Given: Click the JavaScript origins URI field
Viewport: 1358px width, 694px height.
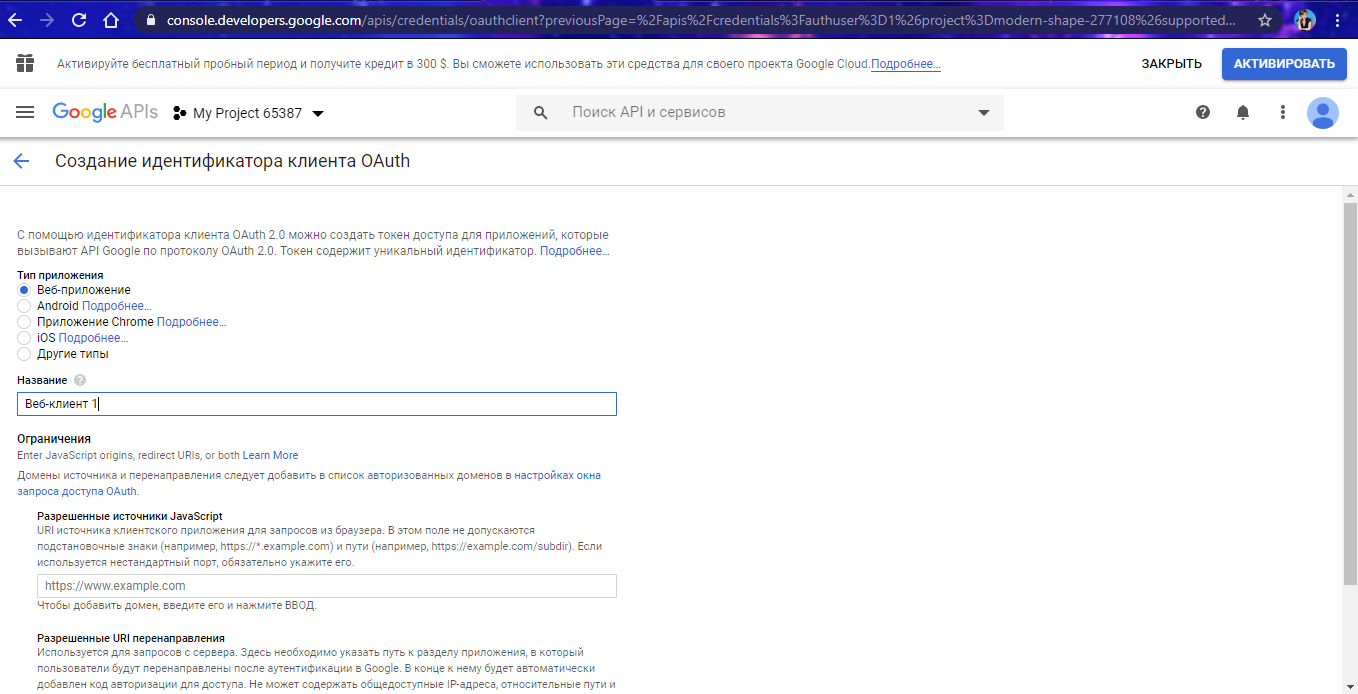Looking at the screenshot, I should [327, 586].
